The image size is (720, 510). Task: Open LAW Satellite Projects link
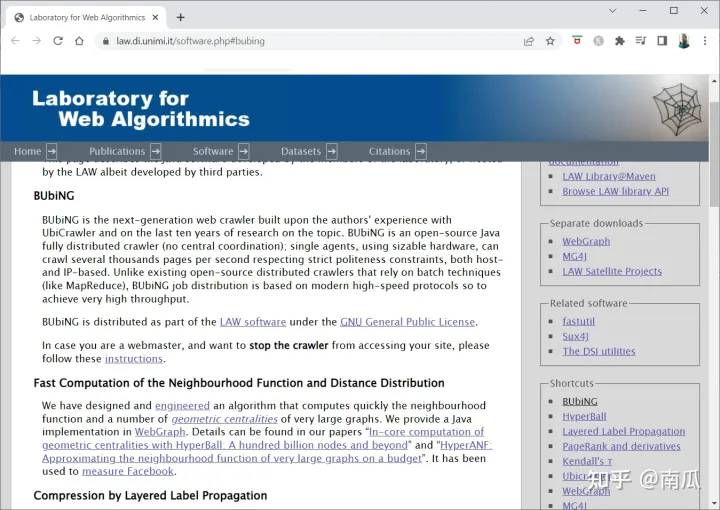612,271
